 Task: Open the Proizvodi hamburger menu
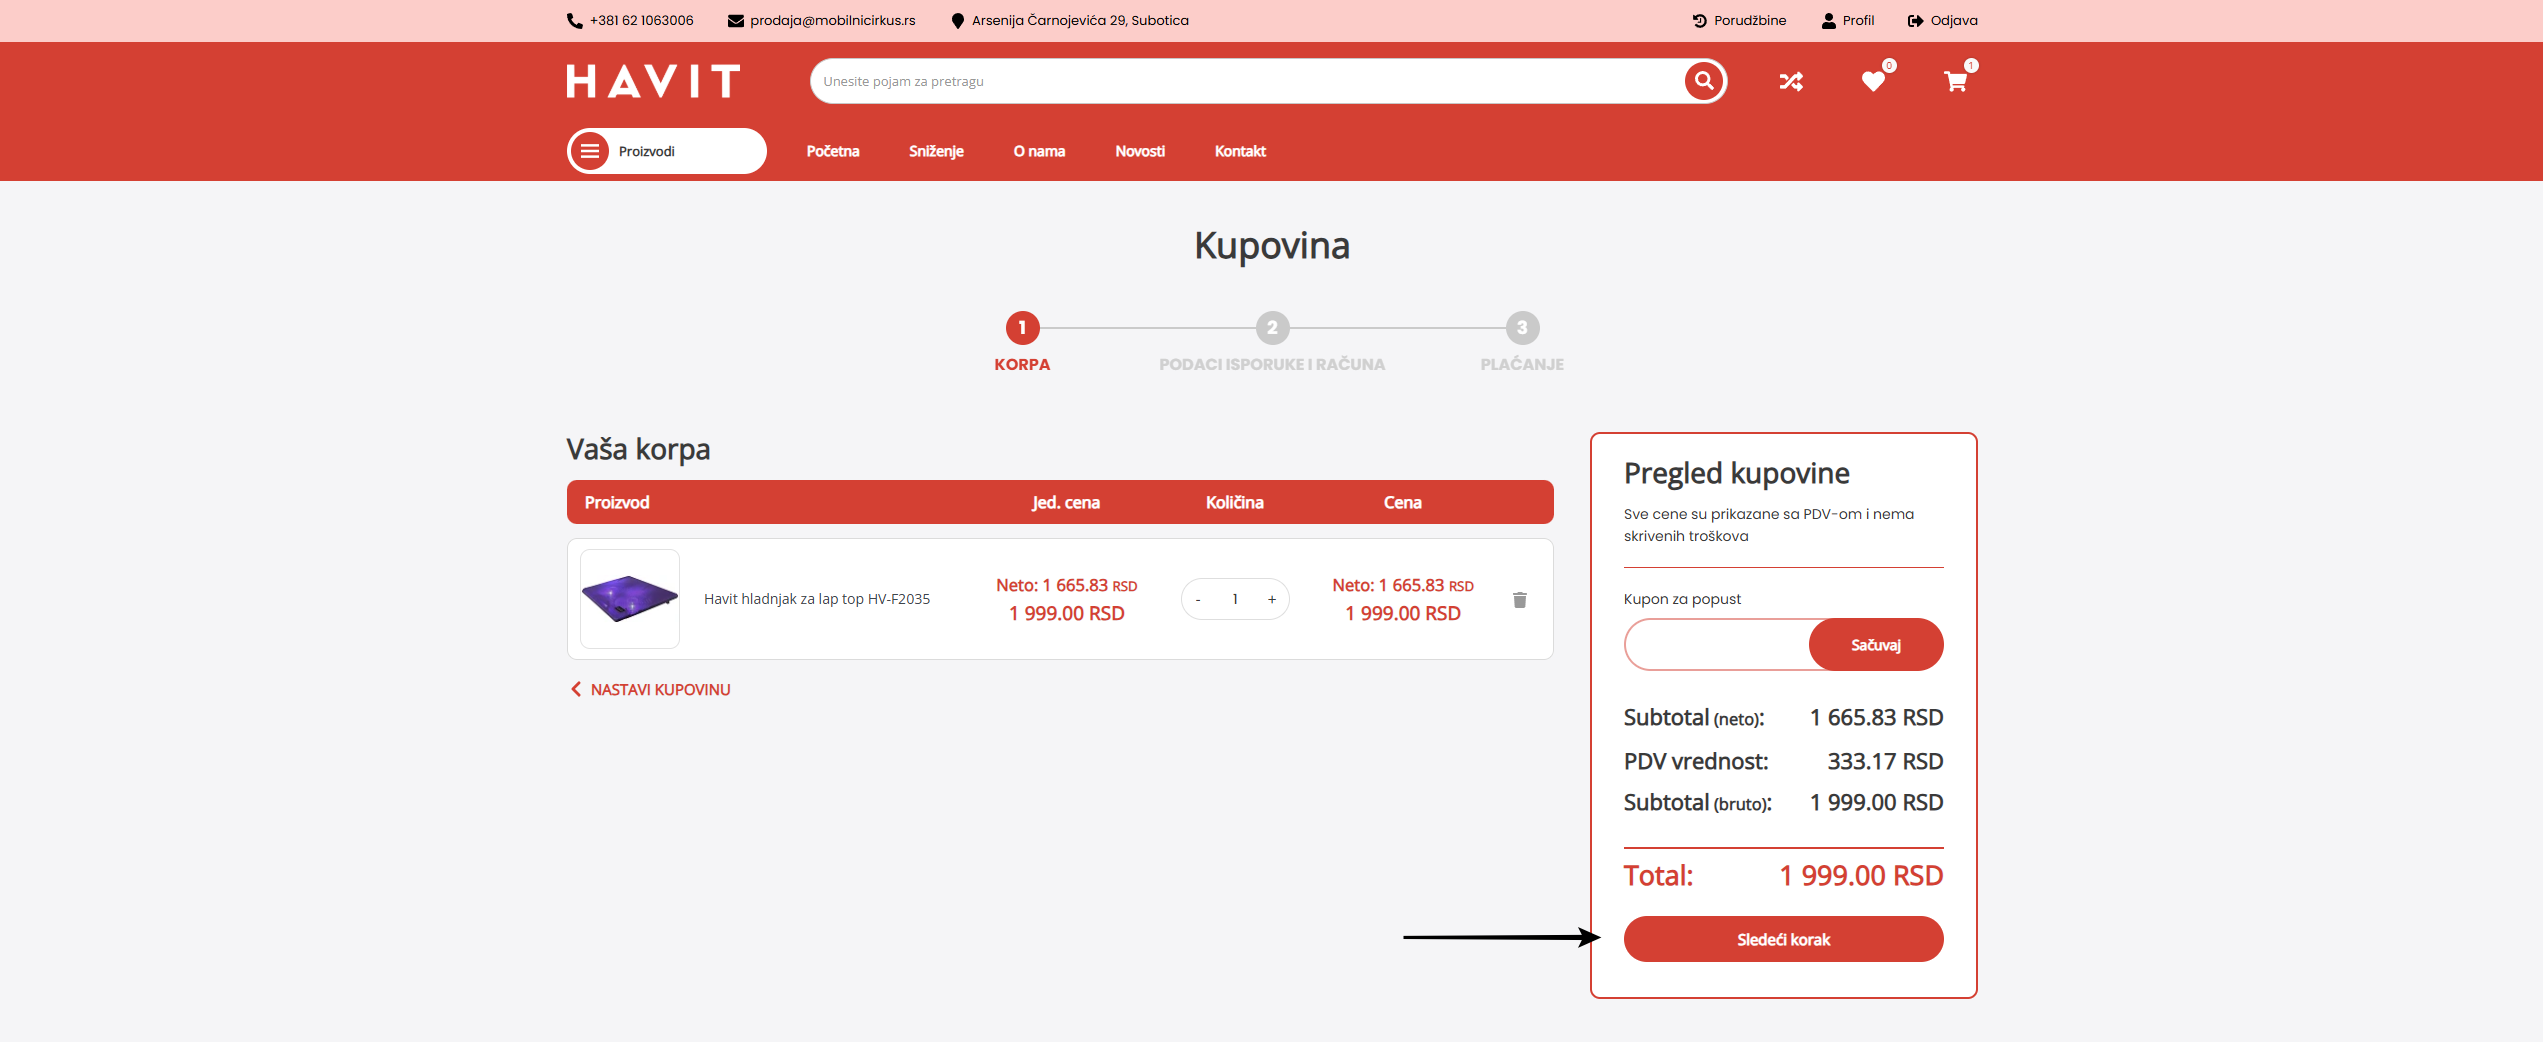click(x=591, y=150)
